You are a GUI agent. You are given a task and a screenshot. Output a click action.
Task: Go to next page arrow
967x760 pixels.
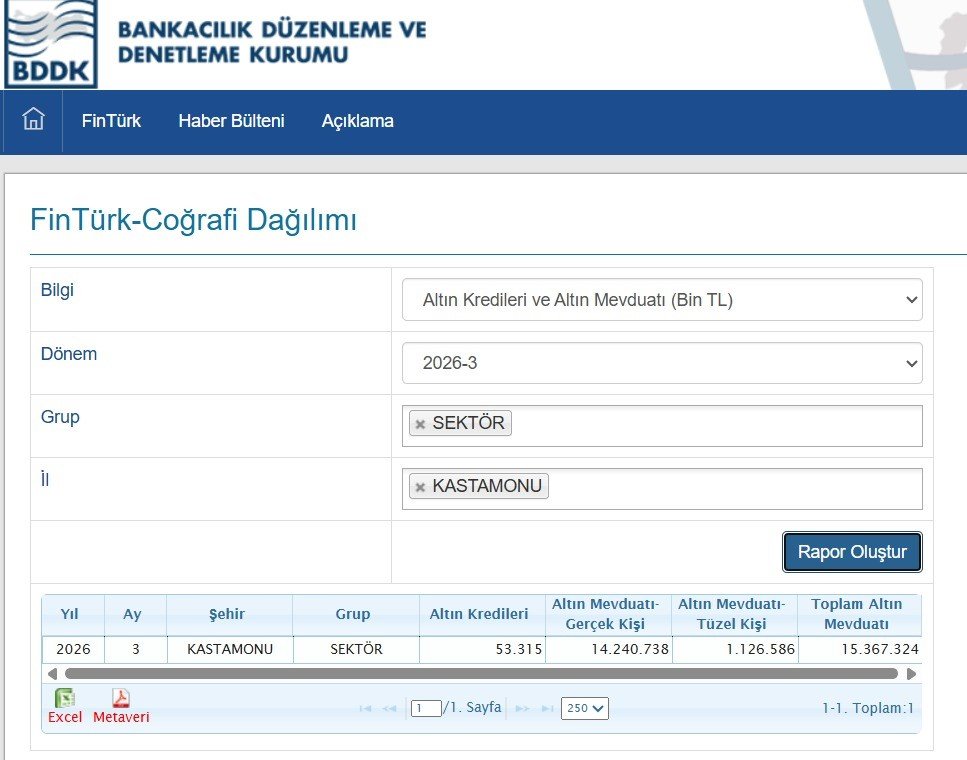tap(522, 708)
